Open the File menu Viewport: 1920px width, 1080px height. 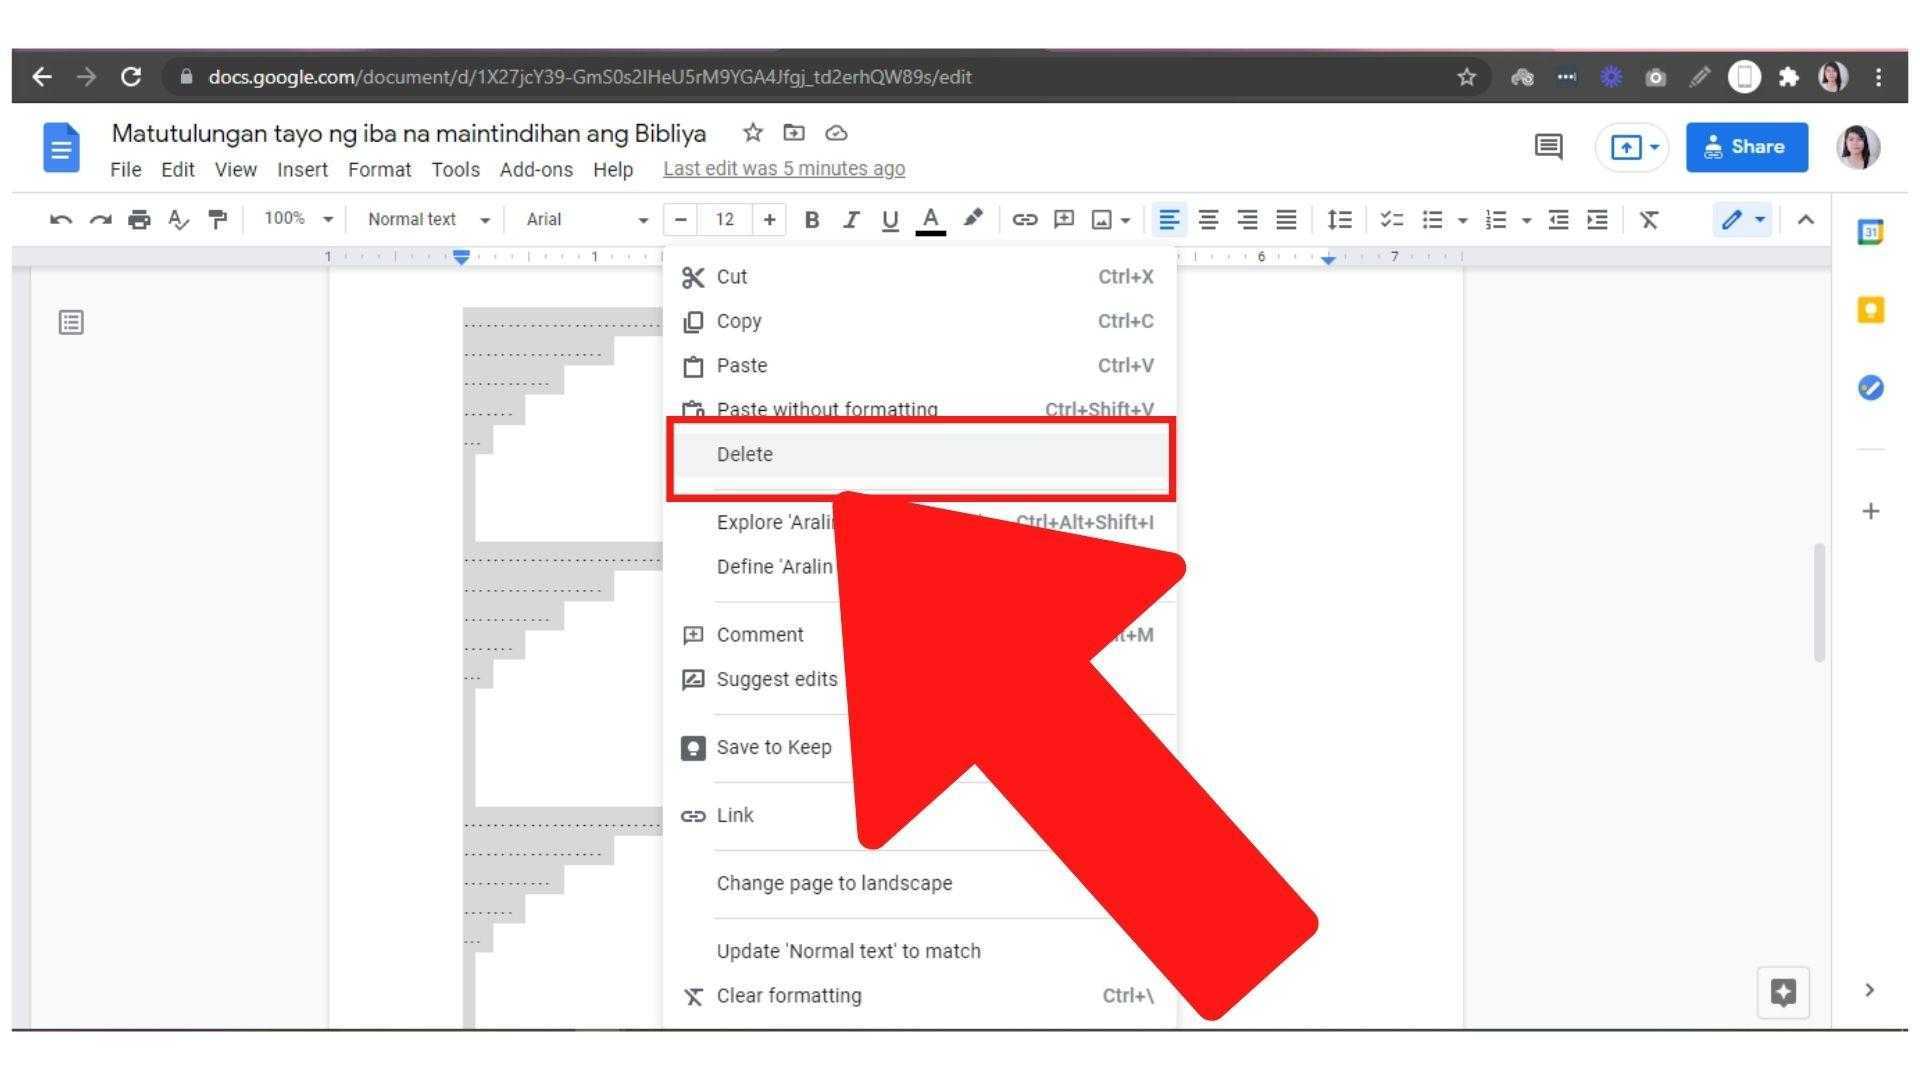(126, 170)
